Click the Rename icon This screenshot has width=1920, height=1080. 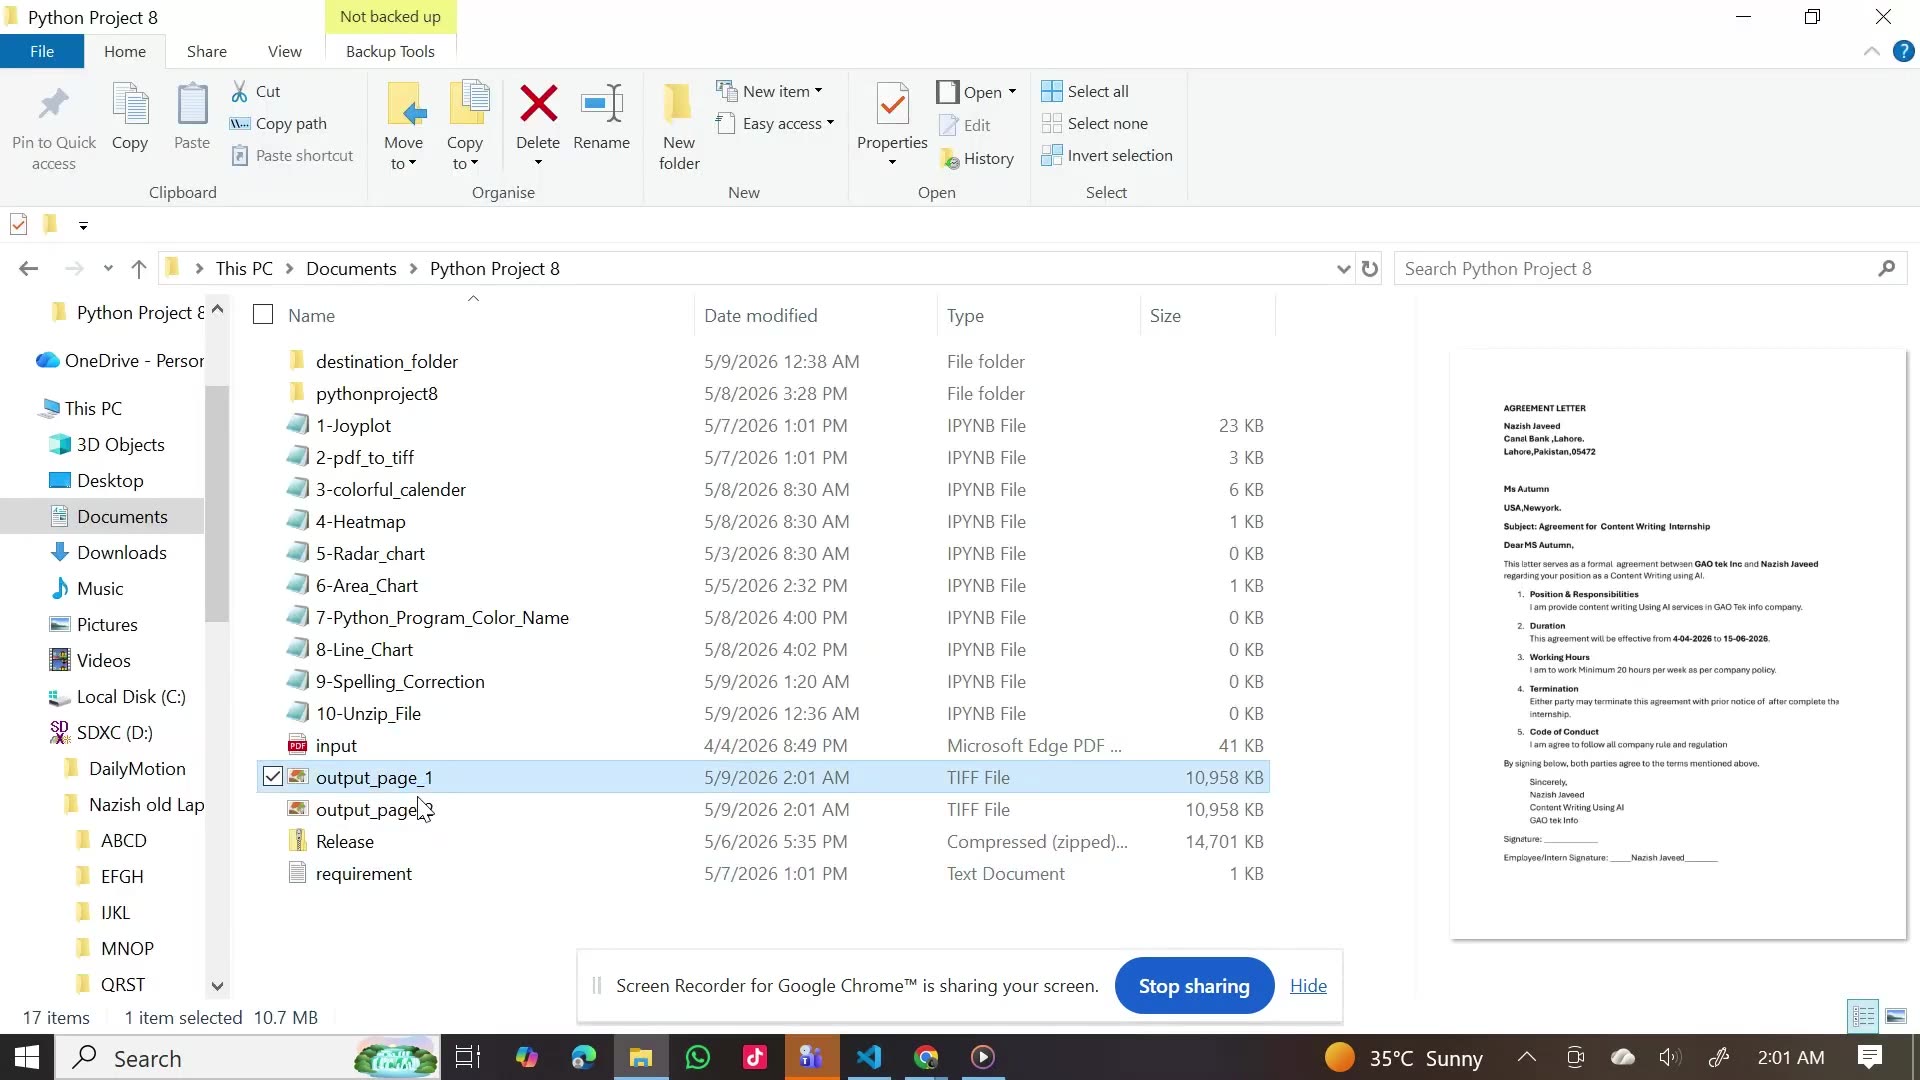(x=602, y=103)
